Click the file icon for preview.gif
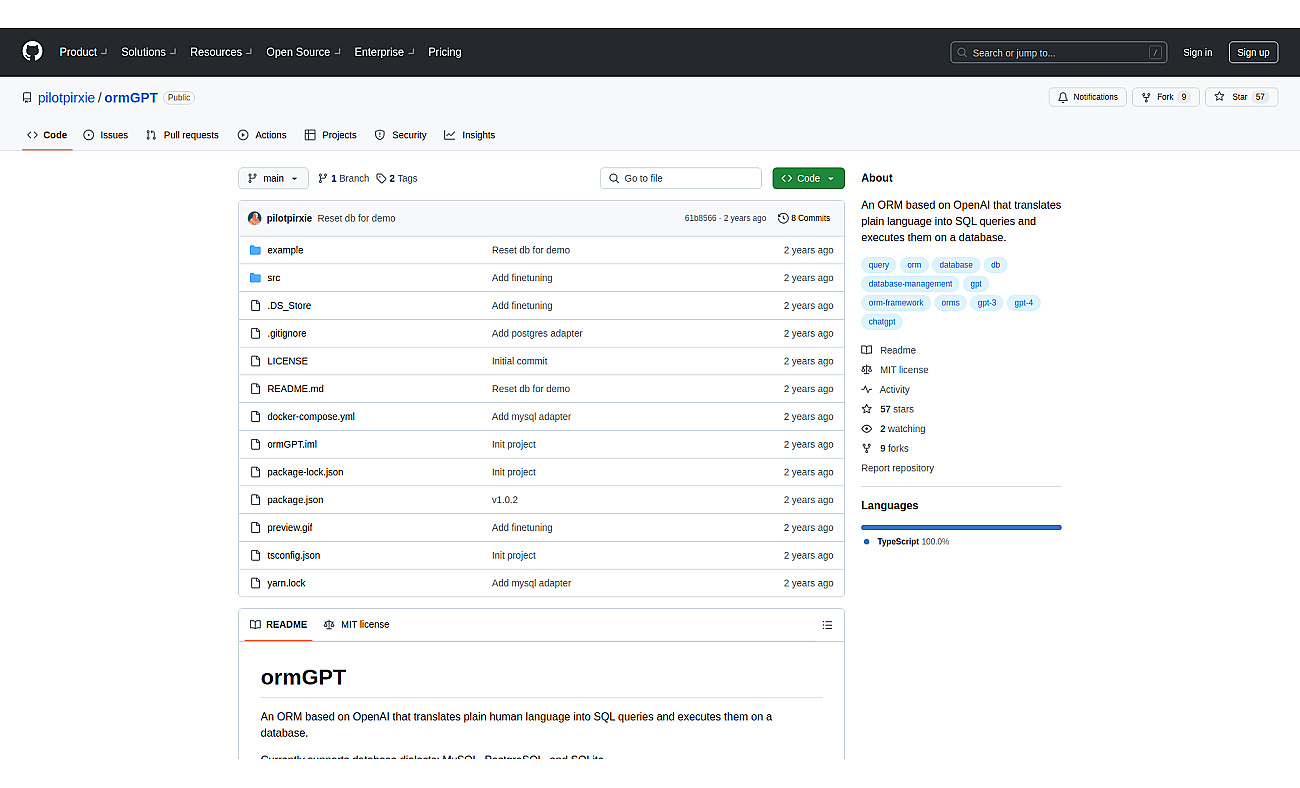1300x788 pixels. (x=255, y=528)
